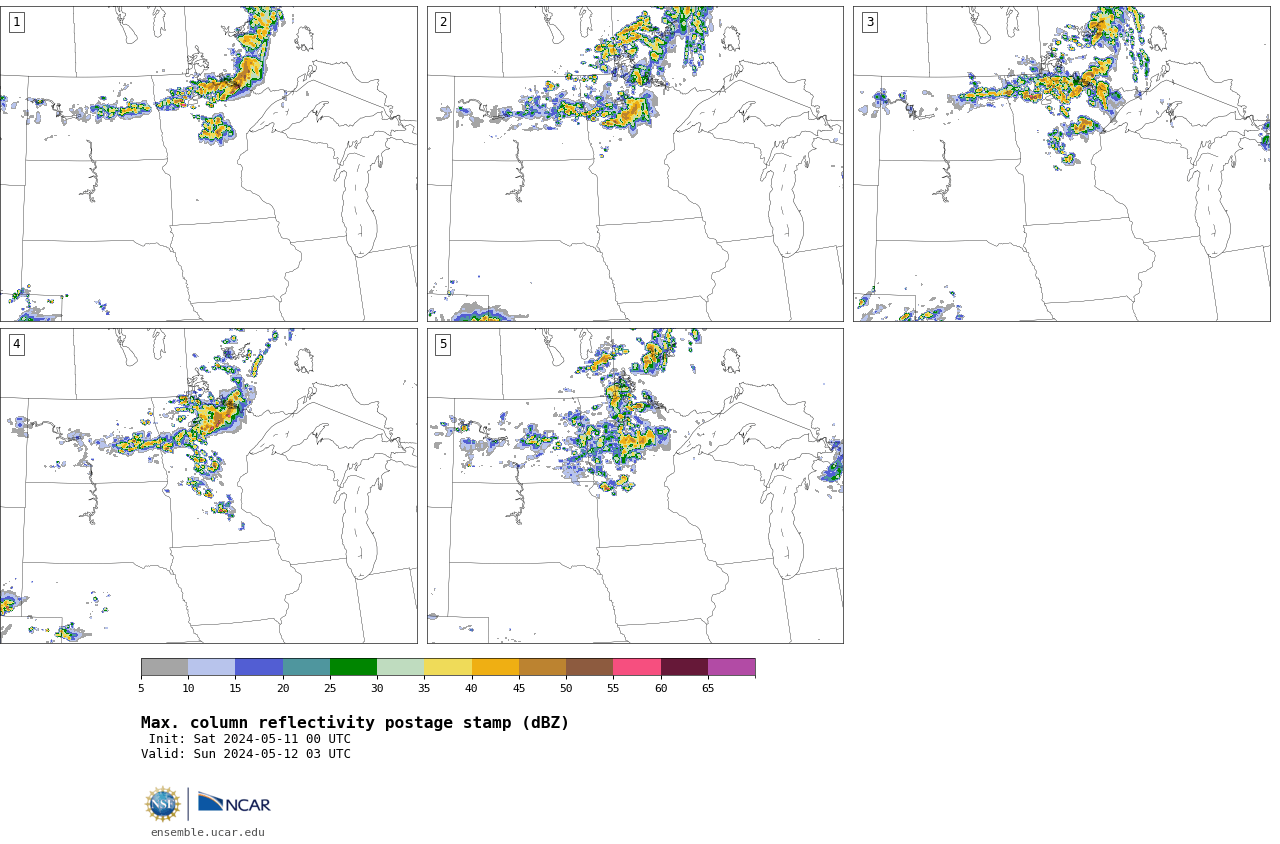Image resolution: width=1280 pixels, height=844 pixels.
Task: Open ensemble member 1 reflectivity map
Action: click(209, 164)
